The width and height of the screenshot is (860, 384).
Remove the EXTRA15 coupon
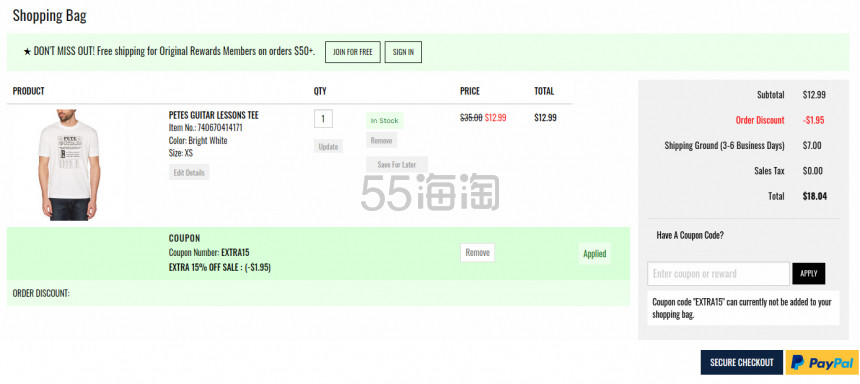point(477,253)
